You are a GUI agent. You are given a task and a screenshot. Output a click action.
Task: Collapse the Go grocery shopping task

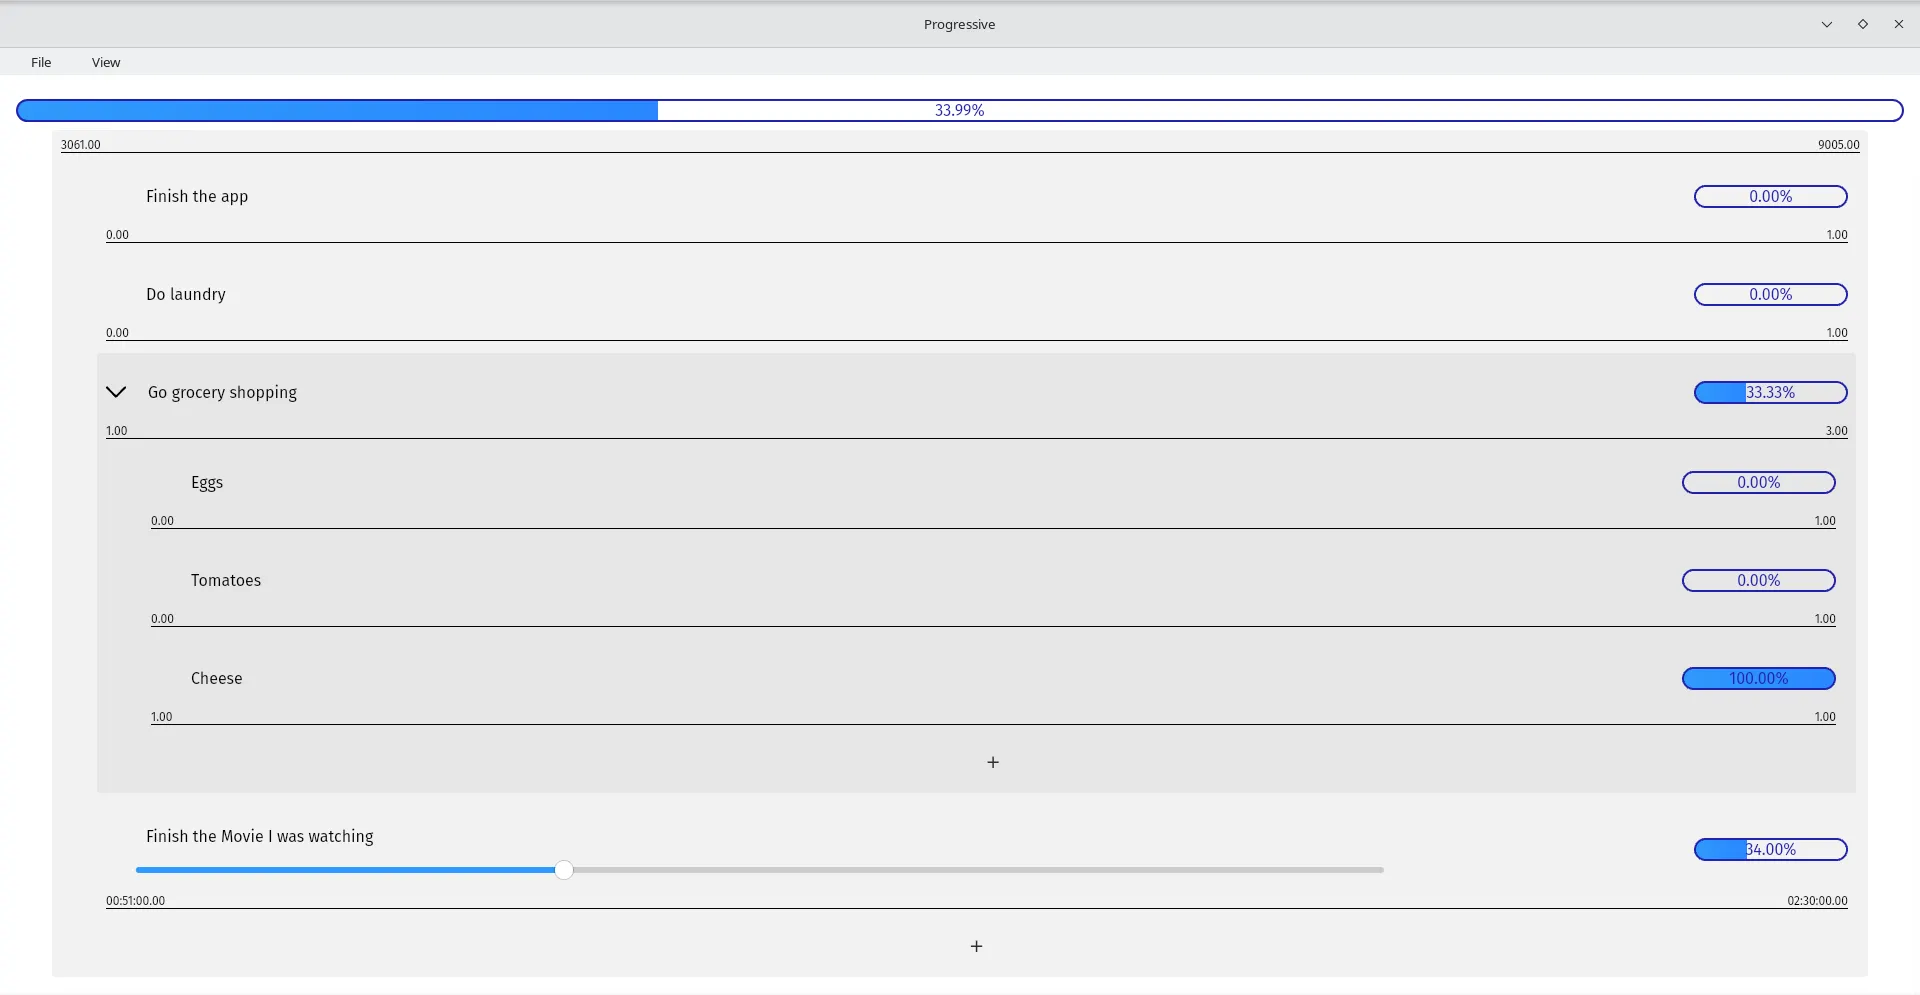(116, 392)
